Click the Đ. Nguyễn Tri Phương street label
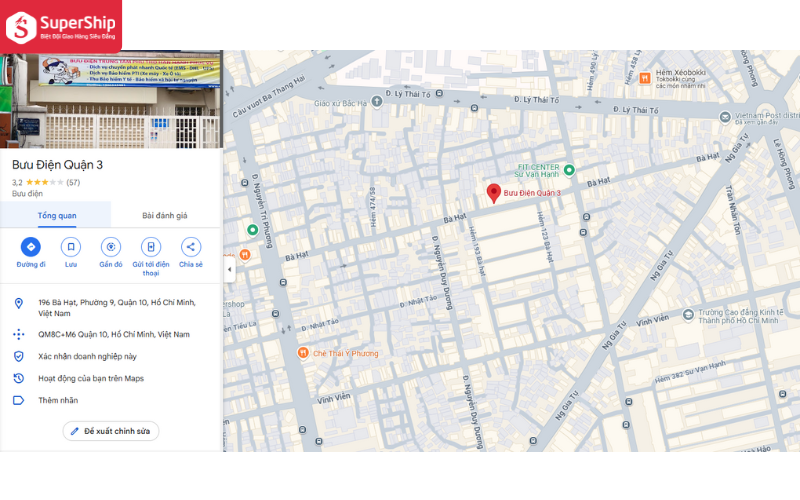Viewport: 800px width, 500px height. pos(262,211)
